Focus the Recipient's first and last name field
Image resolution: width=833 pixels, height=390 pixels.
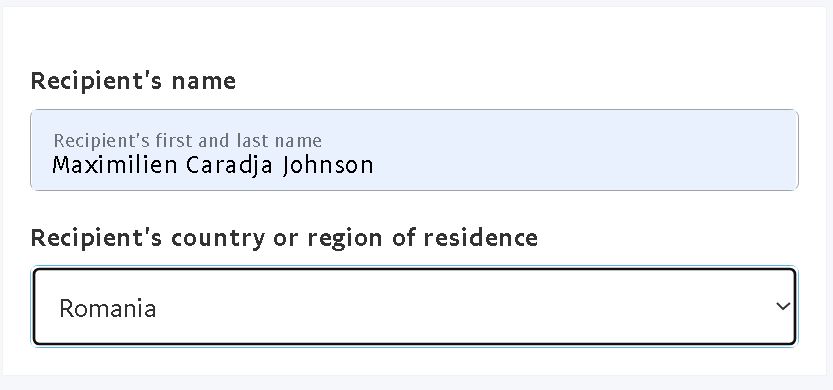[x=414, y=150]
